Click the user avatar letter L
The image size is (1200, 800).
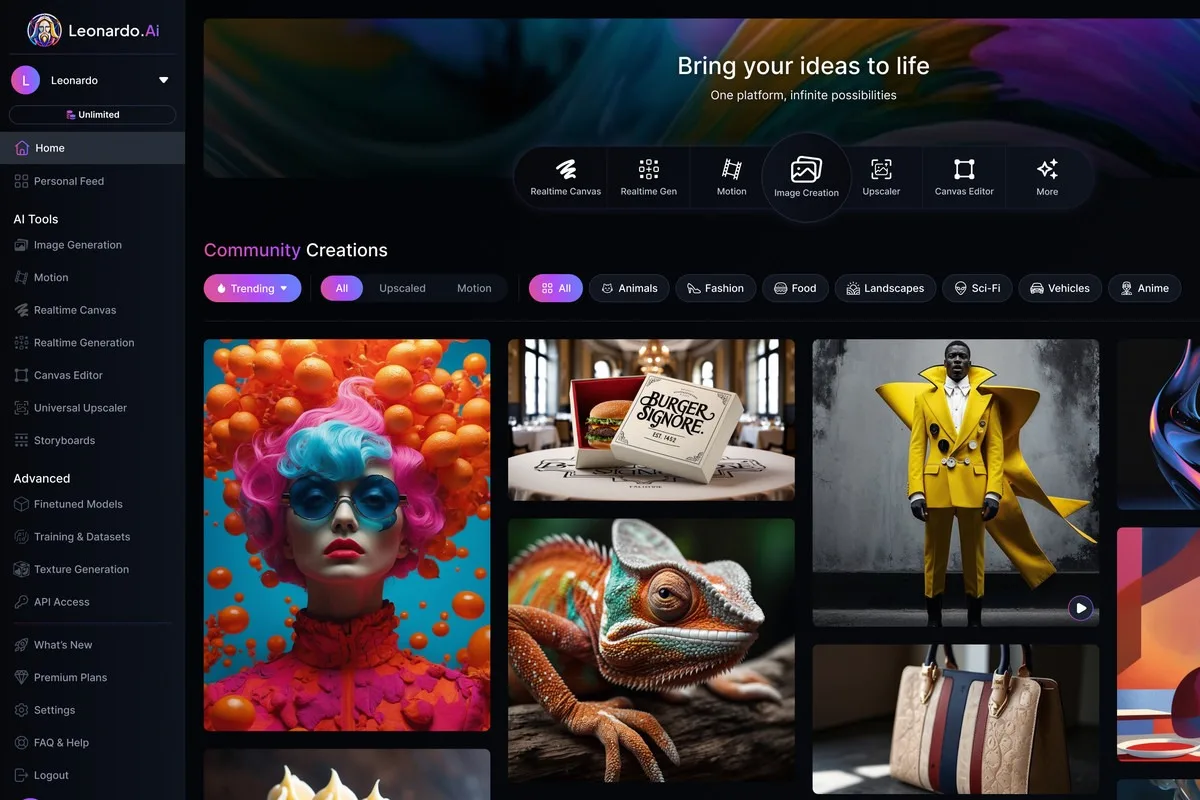25,80
